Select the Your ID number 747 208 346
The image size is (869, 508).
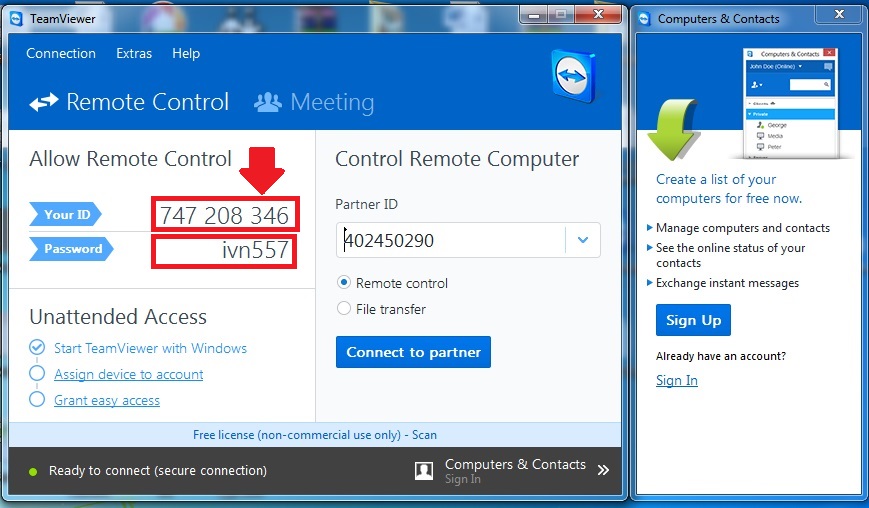[224, 215]
